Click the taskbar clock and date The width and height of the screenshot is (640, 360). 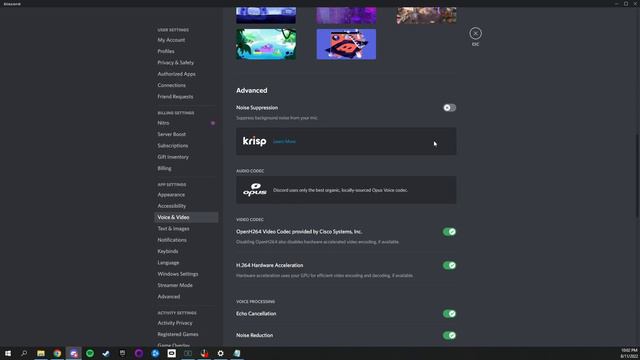pyautogui.click(x=629, y=353)
